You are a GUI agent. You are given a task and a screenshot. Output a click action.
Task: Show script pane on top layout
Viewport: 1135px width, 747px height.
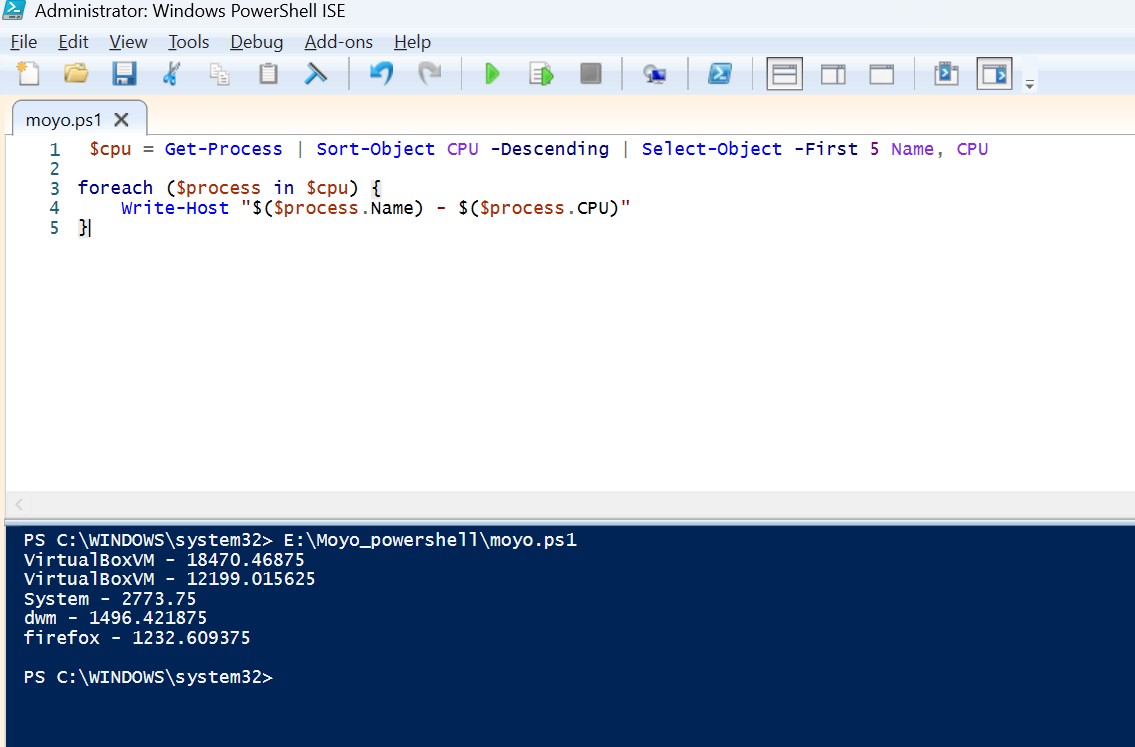785,74
